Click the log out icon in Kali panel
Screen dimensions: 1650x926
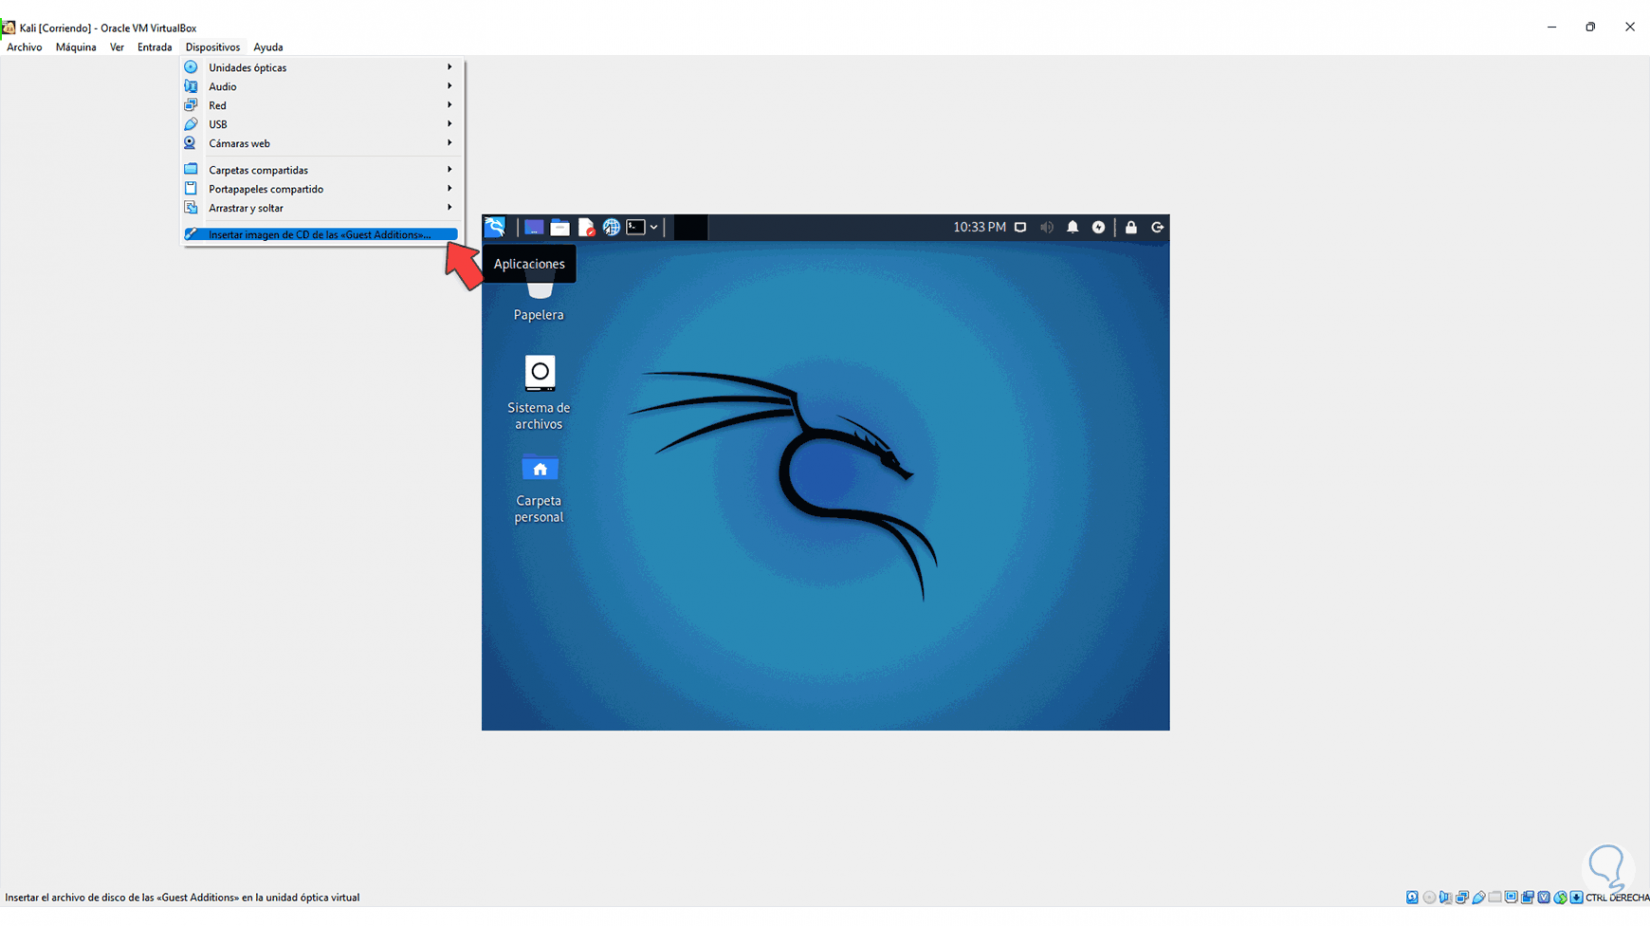1157,227
